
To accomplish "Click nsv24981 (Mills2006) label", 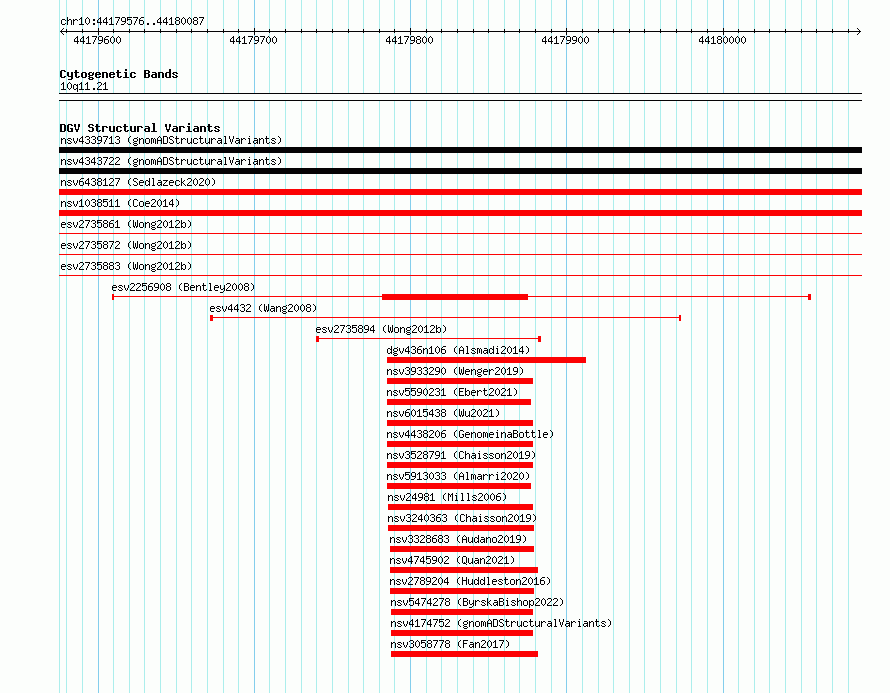I will pos(447,497).
